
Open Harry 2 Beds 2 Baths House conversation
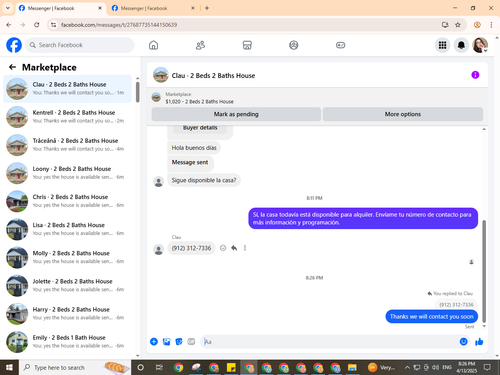pos(67,314)
